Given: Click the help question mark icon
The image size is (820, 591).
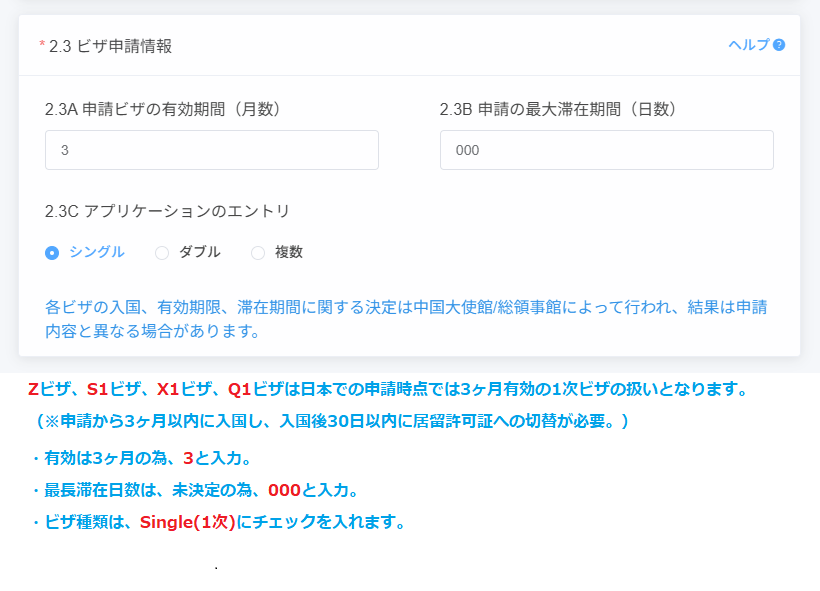Looking at the screenshot, I should (x=779, y=45).
